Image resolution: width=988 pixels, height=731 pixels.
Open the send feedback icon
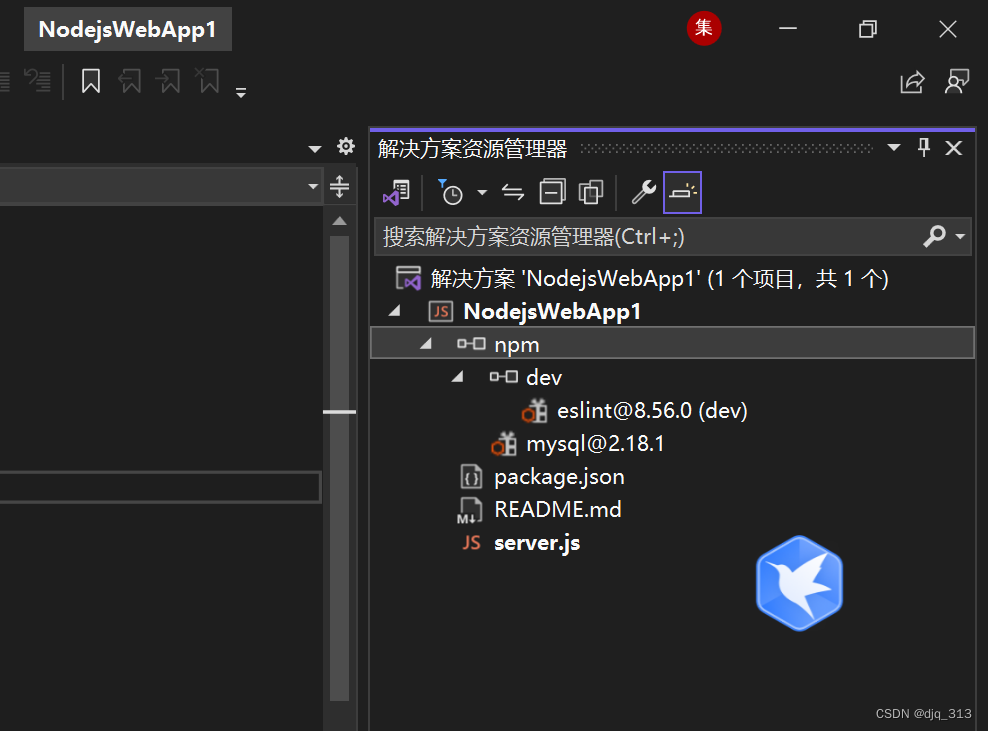pyautogui.click(x=956, y=82)
